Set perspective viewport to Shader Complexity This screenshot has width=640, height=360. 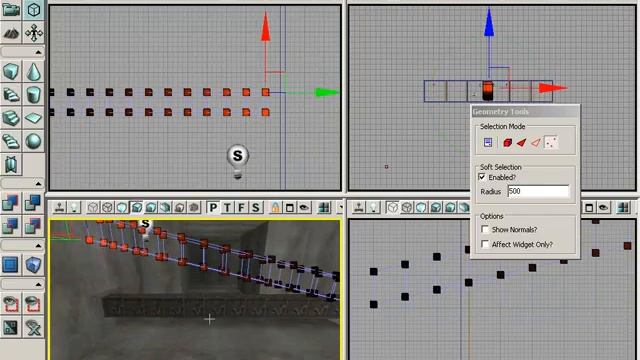tap(193, 207)
